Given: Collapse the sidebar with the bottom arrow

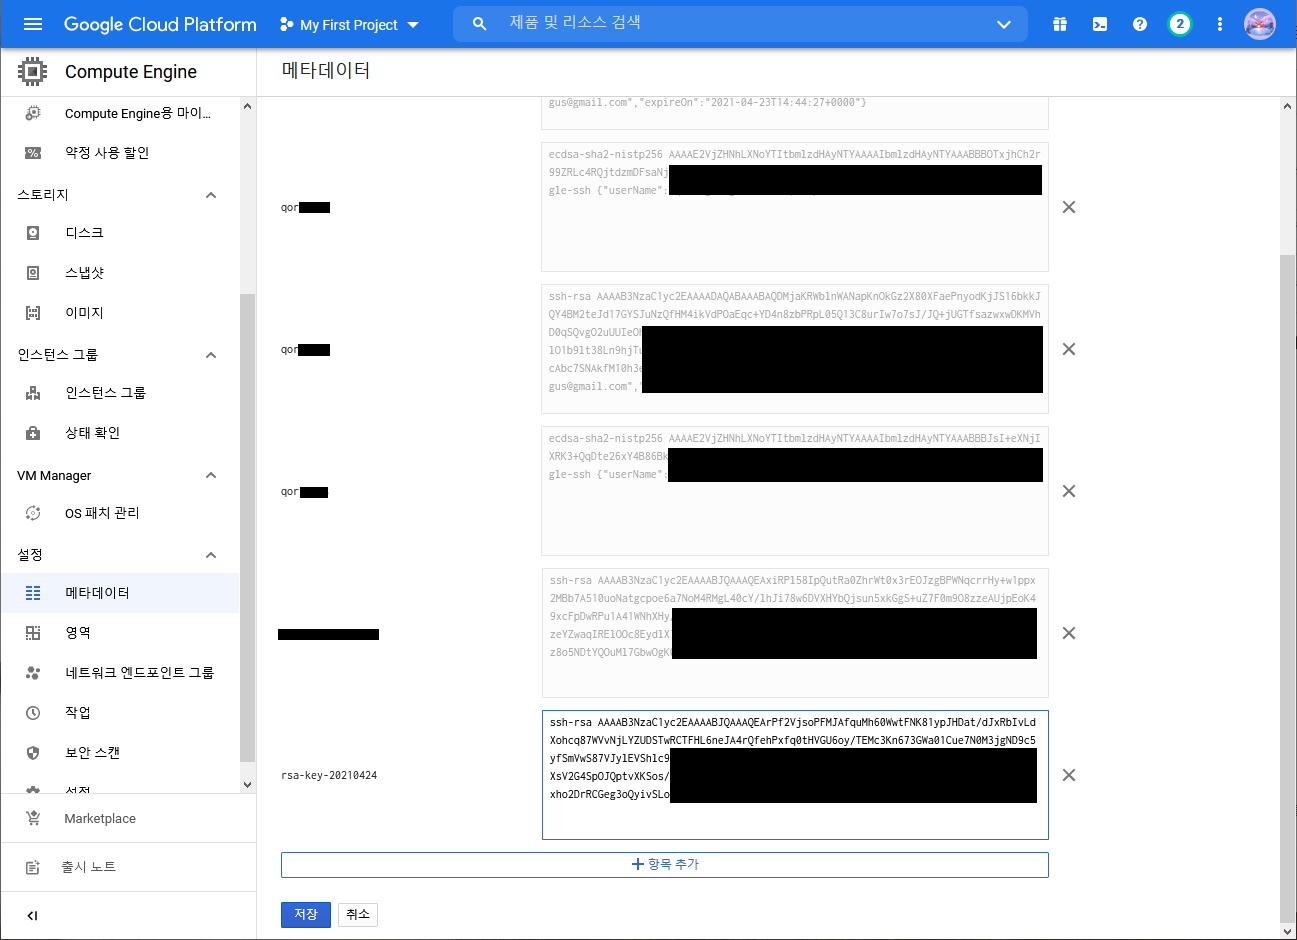Looking at the screenshot, I should (32, 915).
